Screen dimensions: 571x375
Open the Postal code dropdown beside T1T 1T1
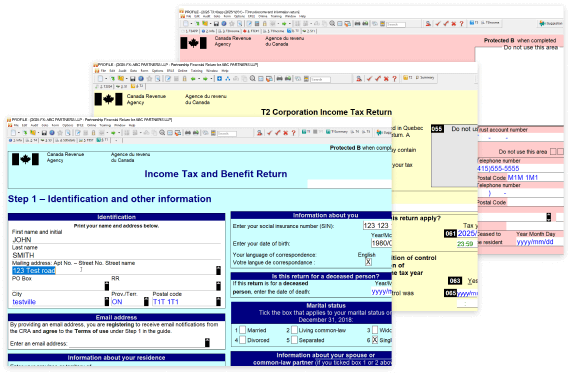tap(218, 301)
